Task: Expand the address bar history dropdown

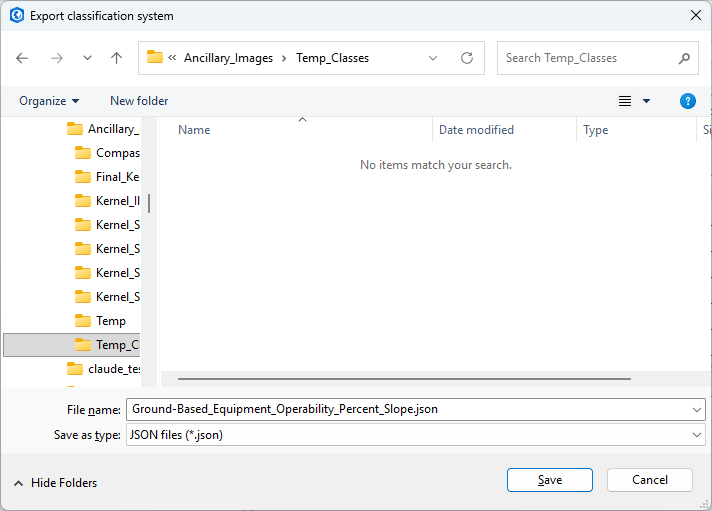Action: (433, 58)
